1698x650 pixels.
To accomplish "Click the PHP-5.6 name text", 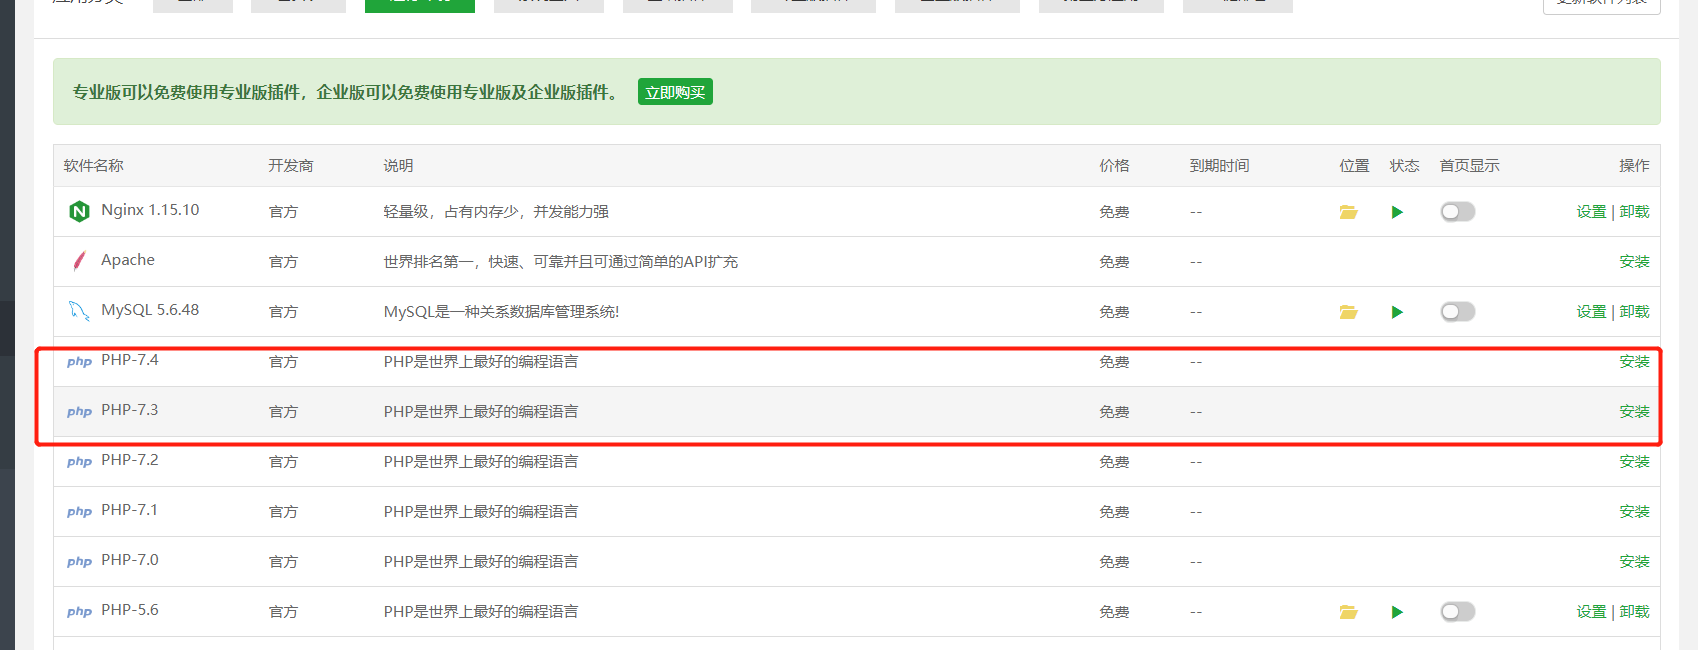I will pos(130,610).
